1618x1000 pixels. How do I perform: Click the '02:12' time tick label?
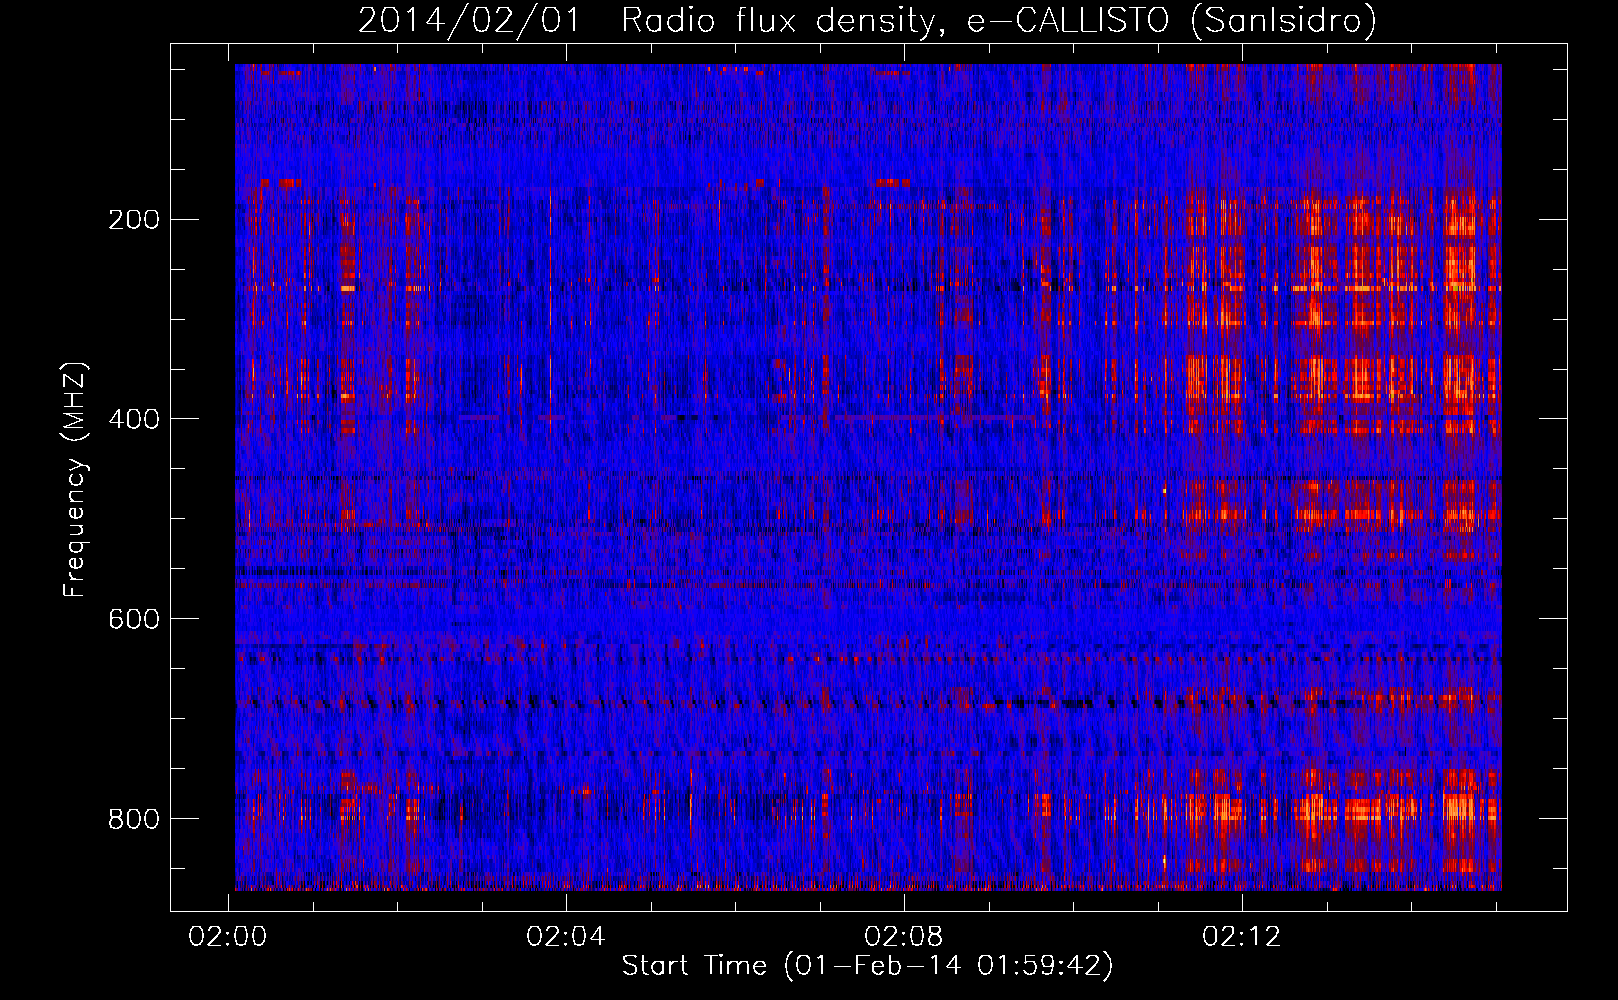1242,937
